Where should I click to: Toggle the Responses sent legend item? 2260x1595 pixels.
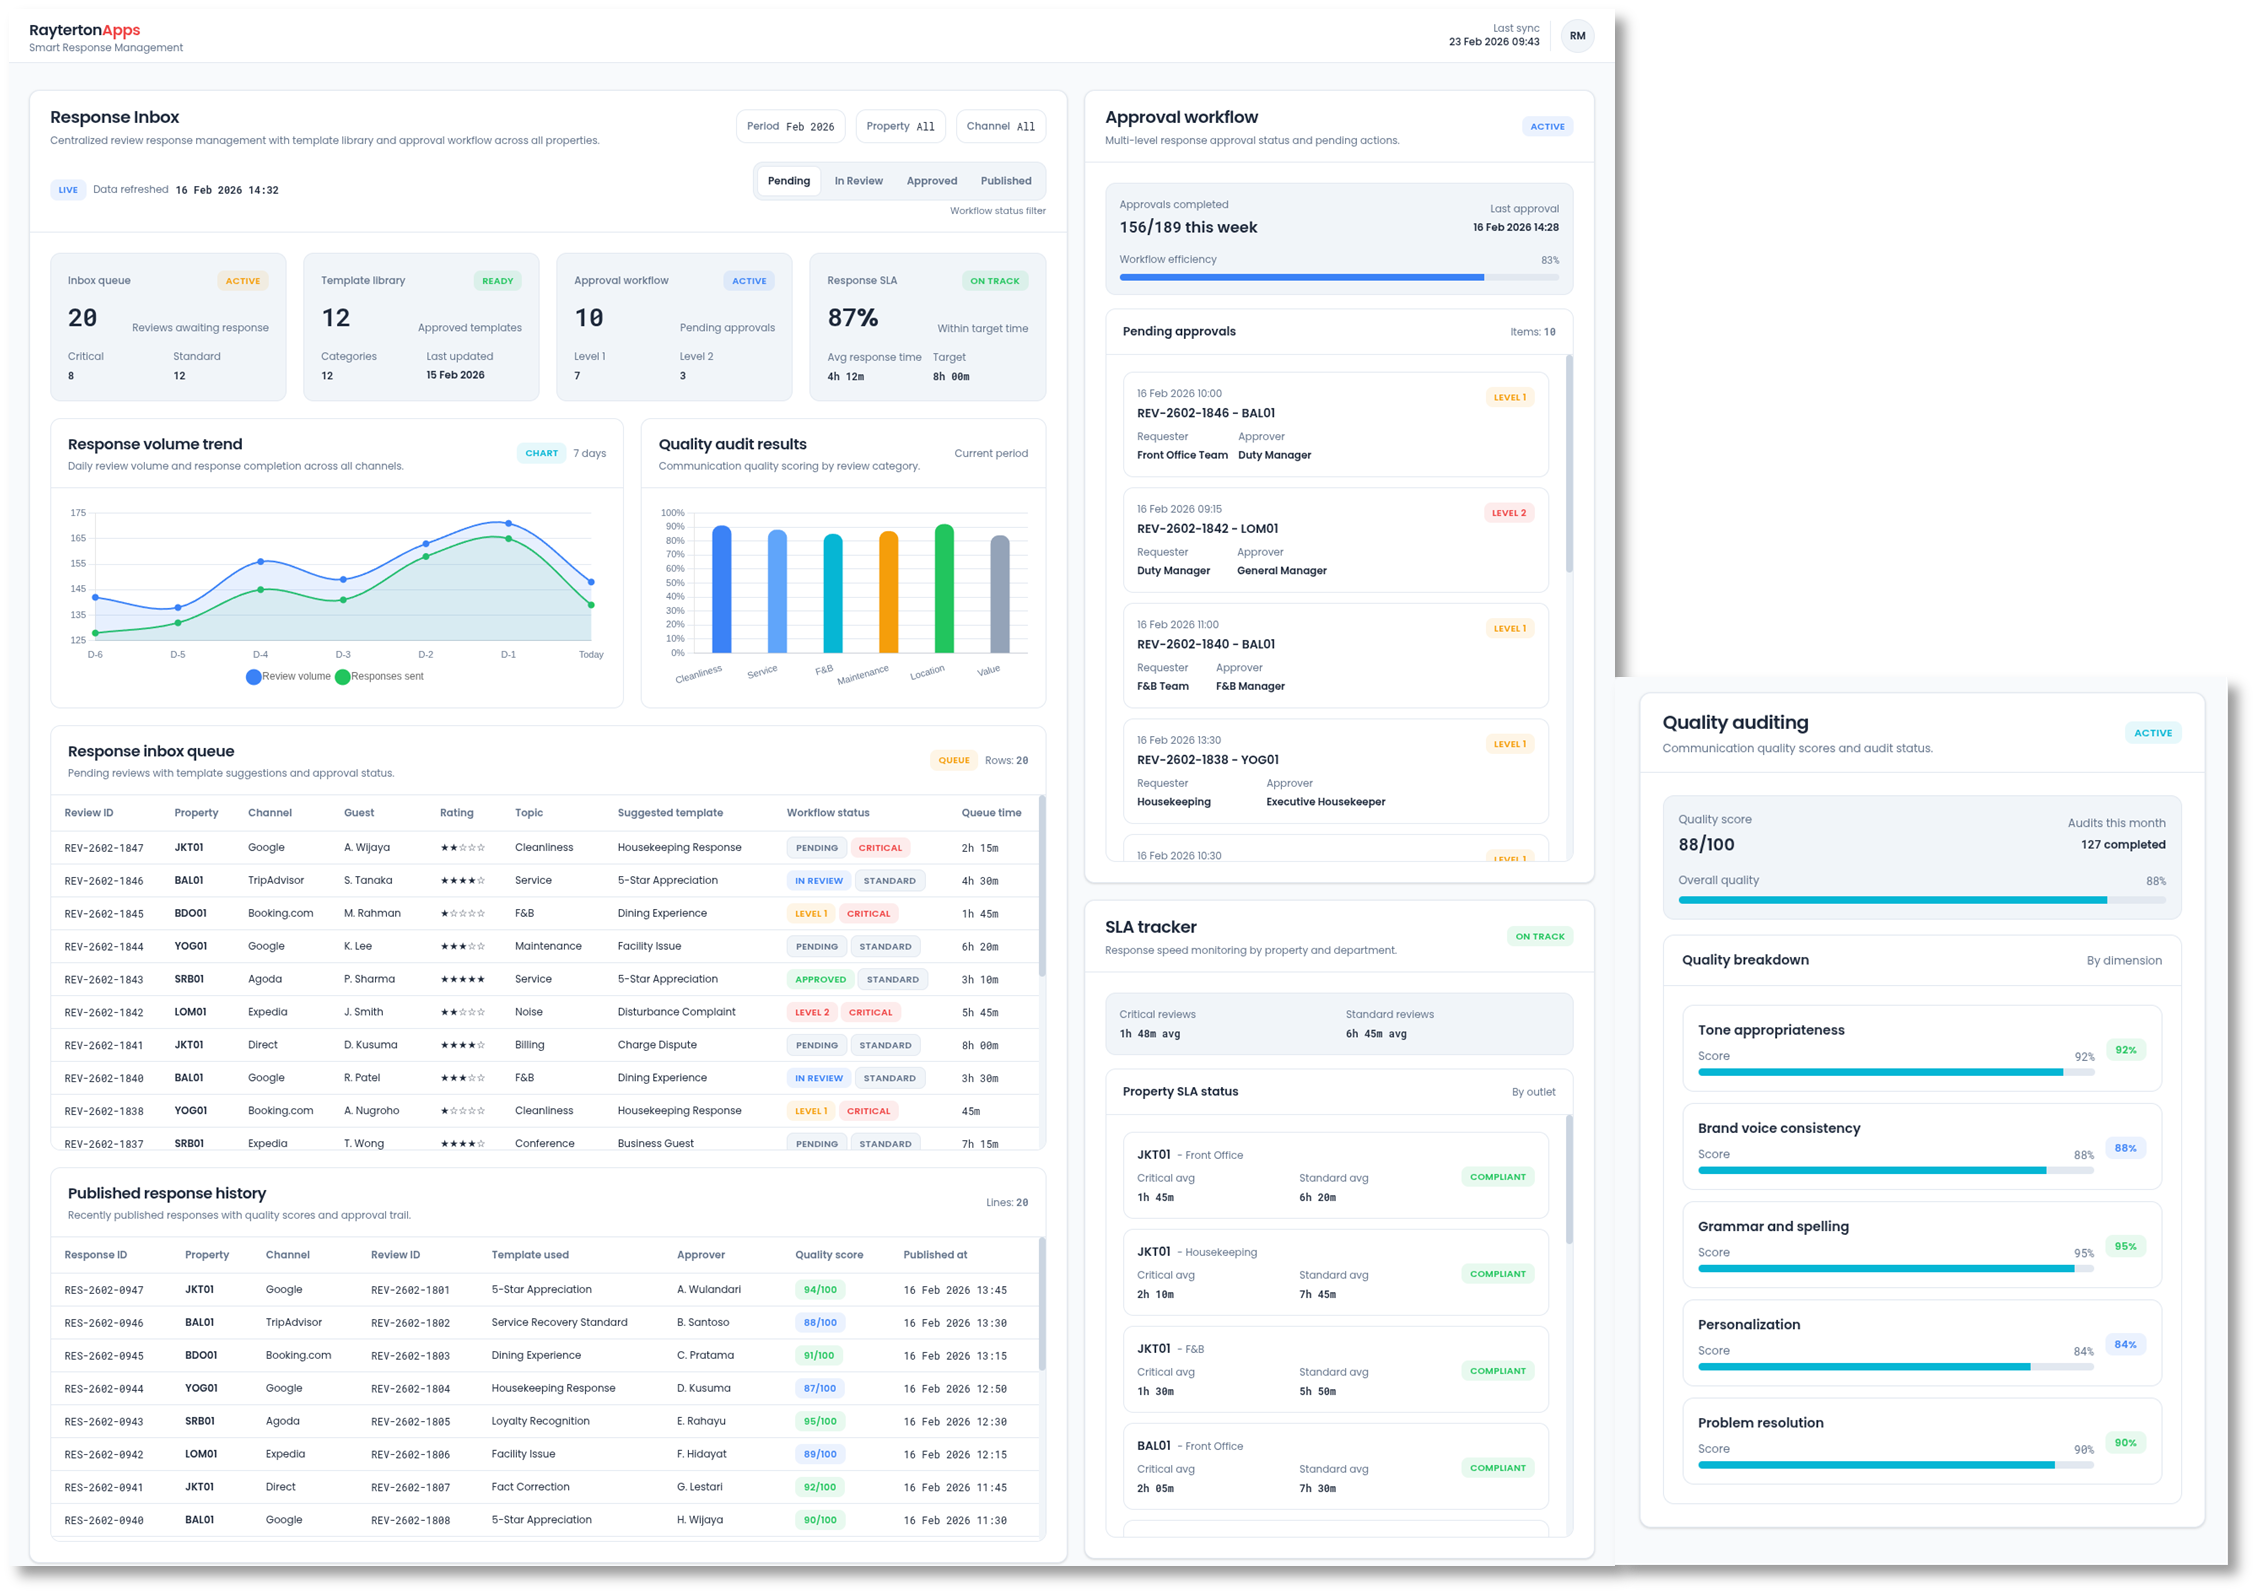tap(383, 676)
